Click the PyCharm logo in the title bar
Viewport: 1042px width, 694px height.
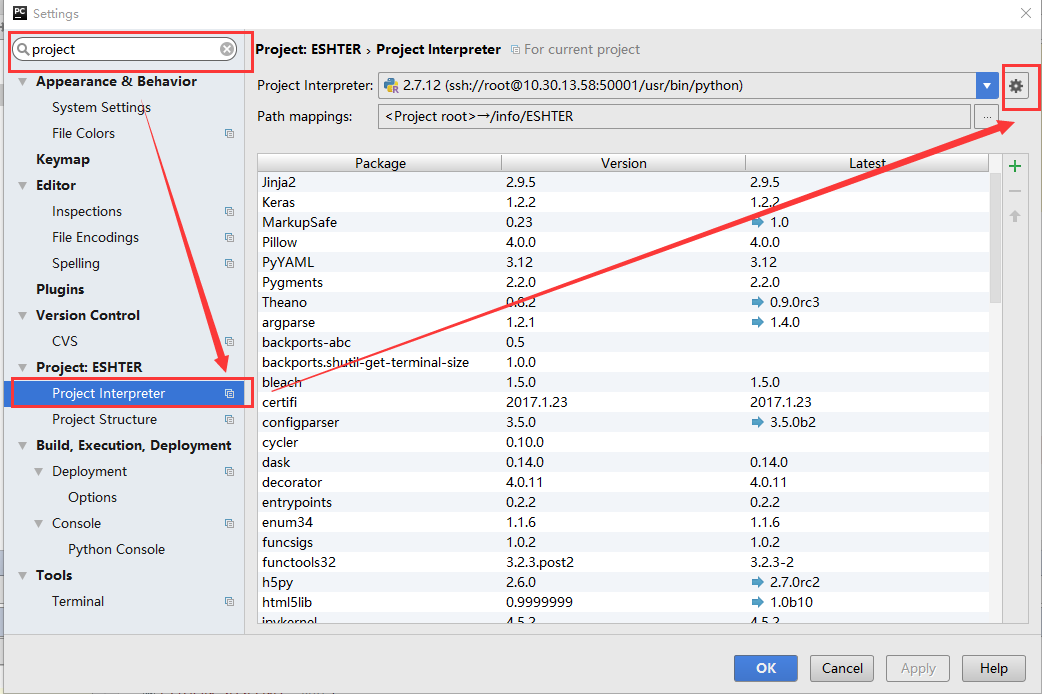click(x=20, y=13)
